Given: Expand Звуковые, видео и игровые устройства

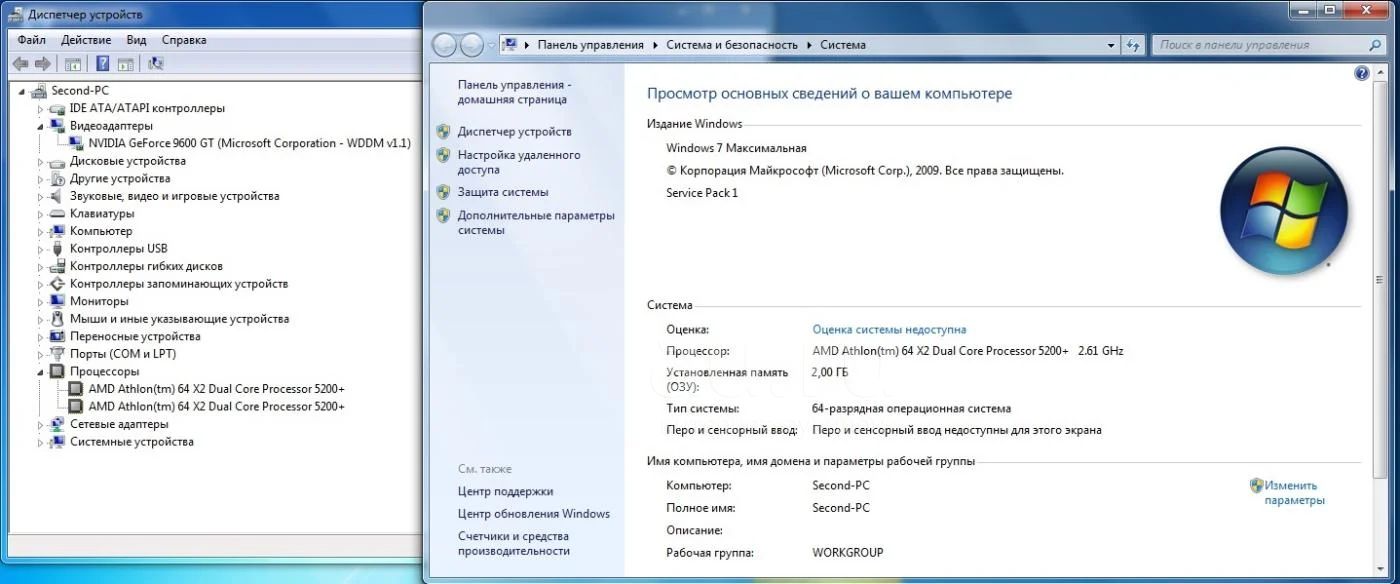Looking at the screenshot, I should point(41,196).
